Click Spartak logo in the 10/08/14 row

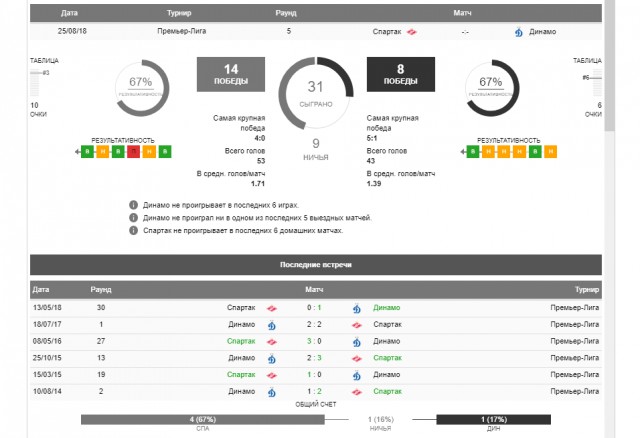coord(357,392)
